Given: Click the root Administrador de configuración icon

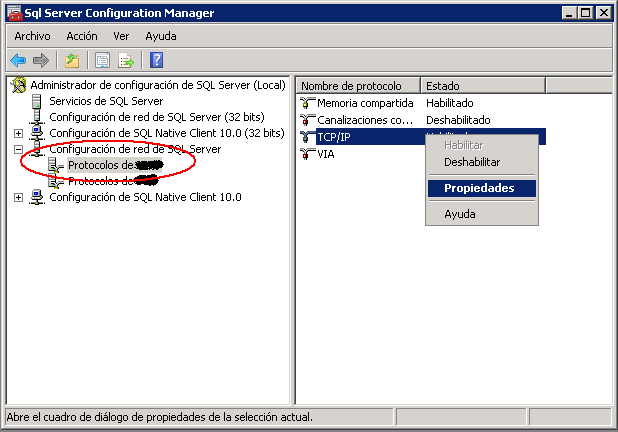Looking at the screenshot, I should pos(19,85).
